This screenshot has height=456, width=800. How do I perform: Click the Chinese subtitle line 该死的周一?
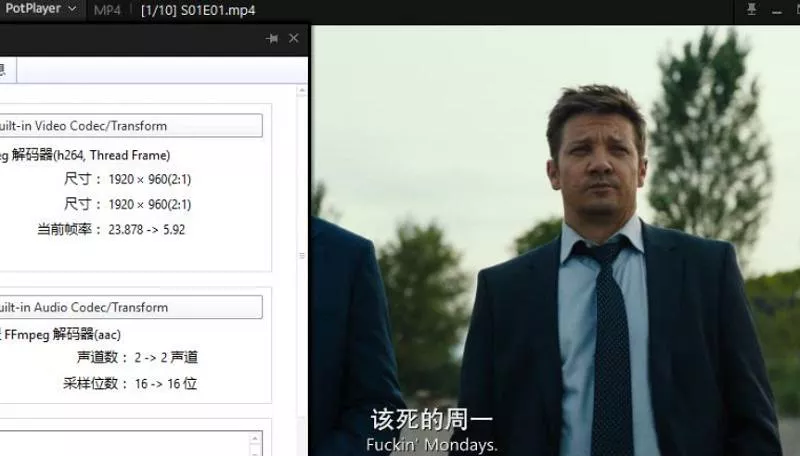click(x=431, y=419)
